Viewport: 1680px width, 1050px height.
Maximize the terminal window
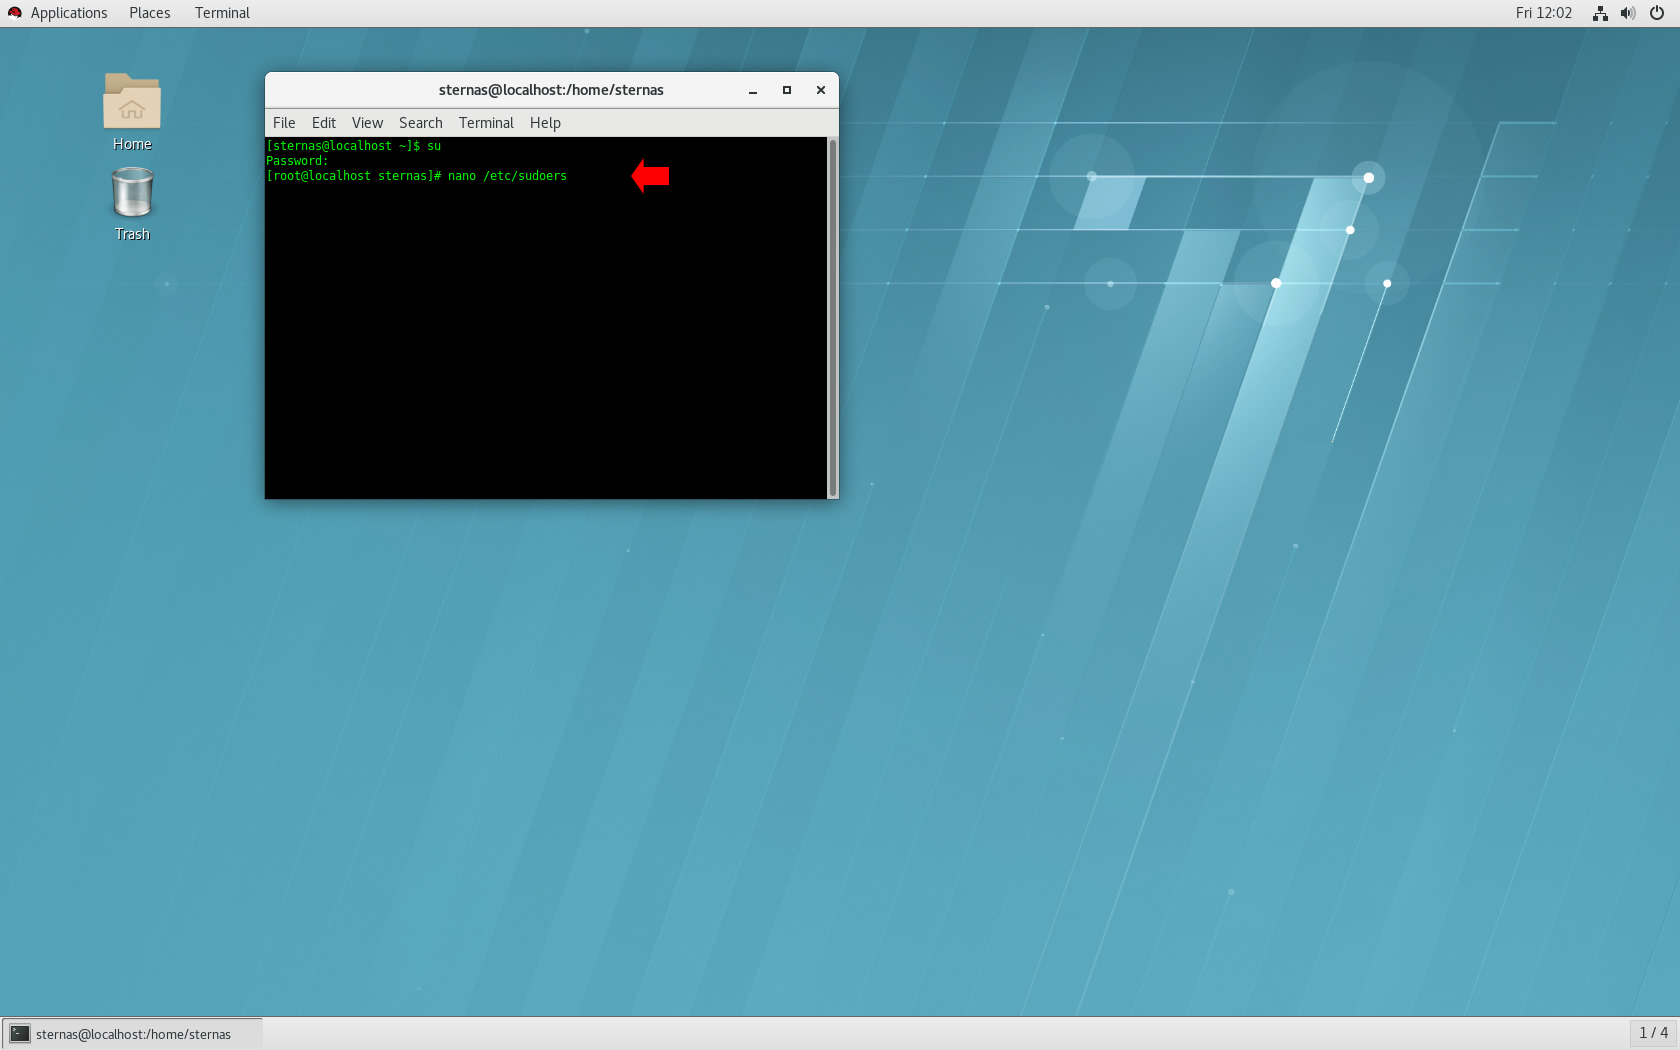(x=787, y=90)
